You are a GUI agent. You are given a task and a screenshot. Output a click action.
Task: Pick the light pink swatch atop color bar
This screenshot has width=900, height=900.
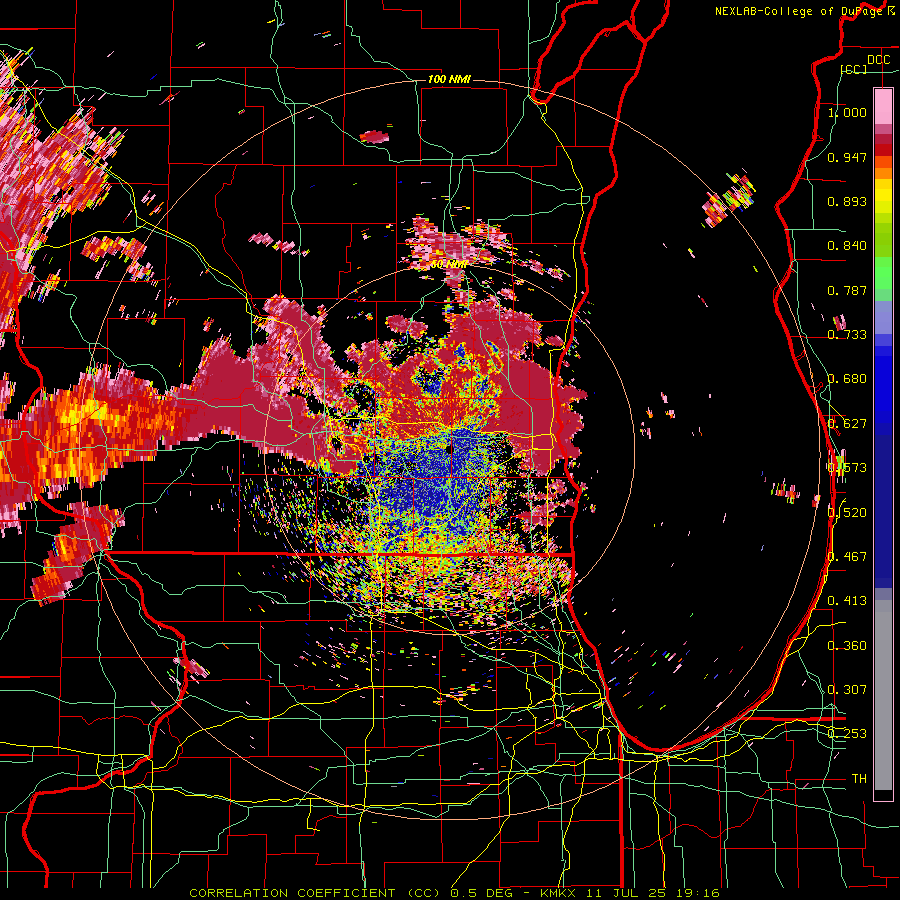[883, 107]
